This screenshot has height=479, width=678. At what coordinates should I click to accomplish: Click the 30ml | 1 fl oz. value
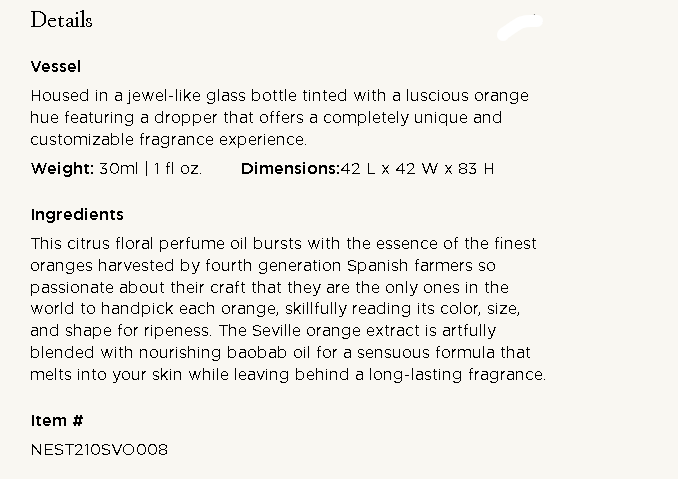[150, 169]
